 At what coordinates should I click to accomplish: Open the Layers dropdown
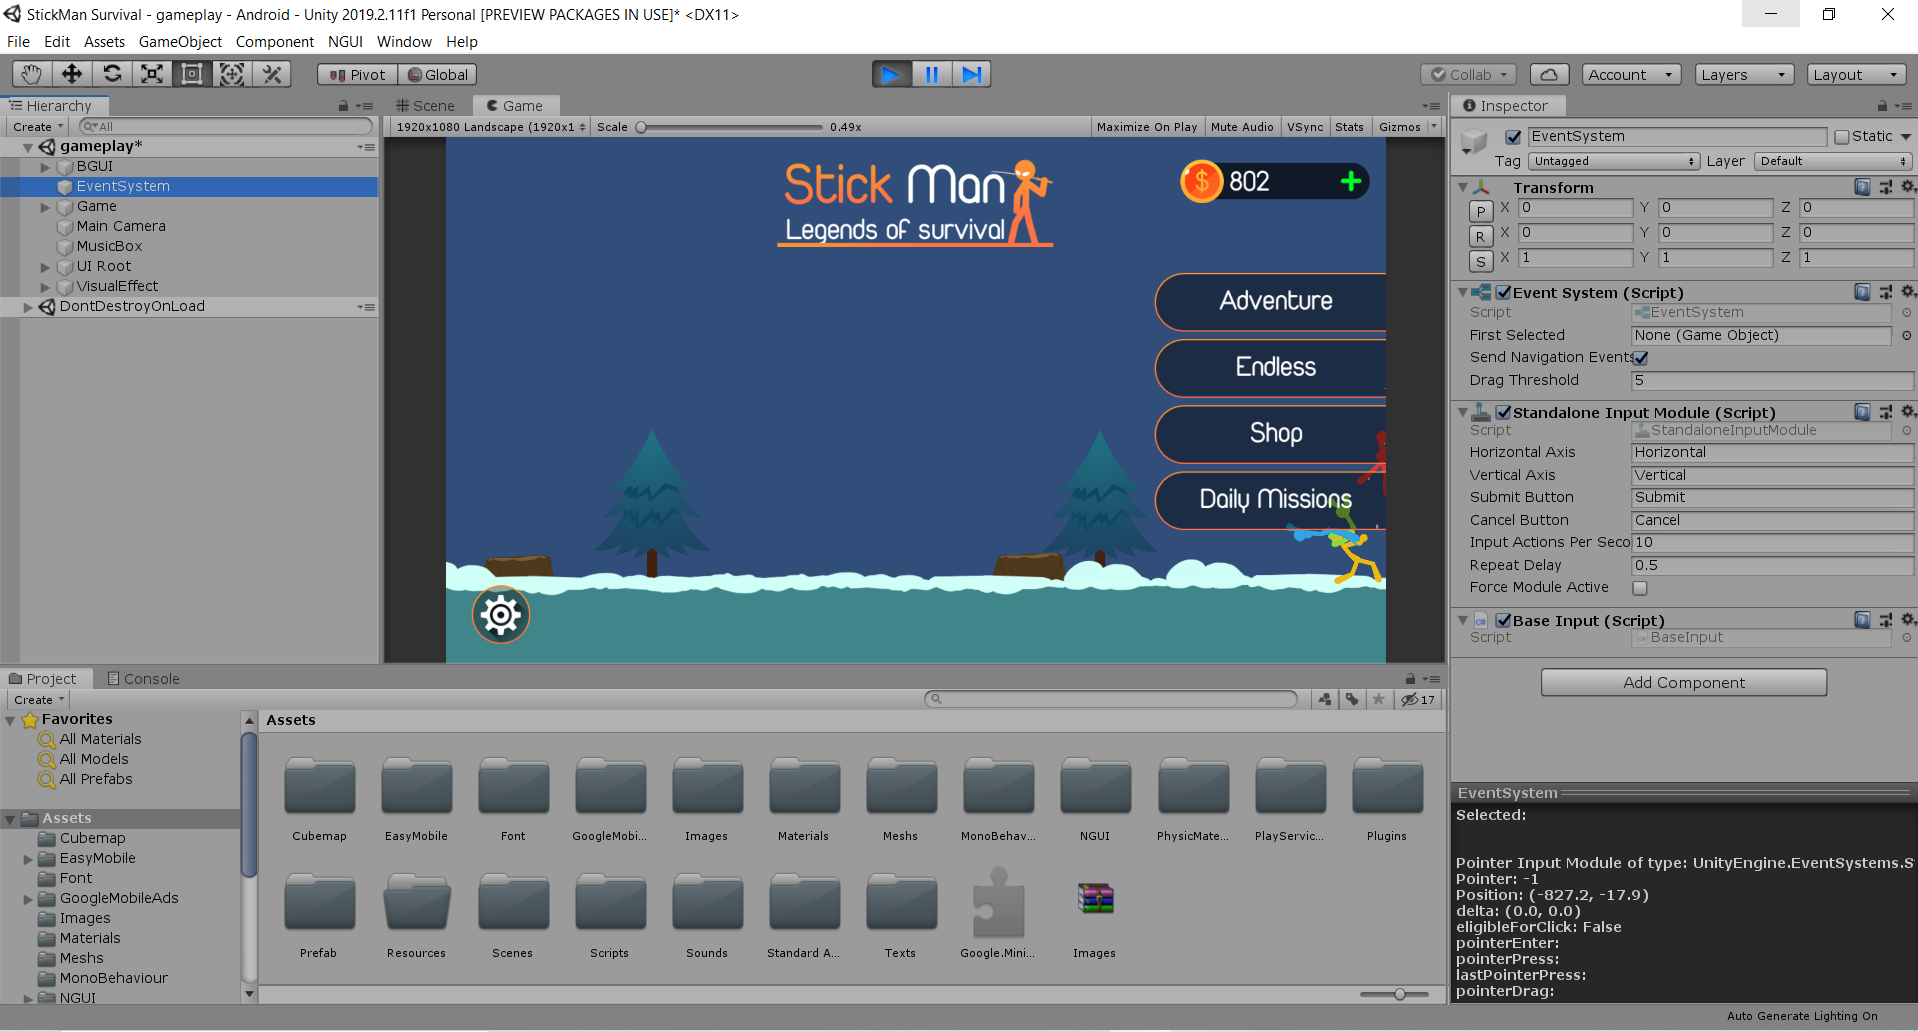(1743, 75)
